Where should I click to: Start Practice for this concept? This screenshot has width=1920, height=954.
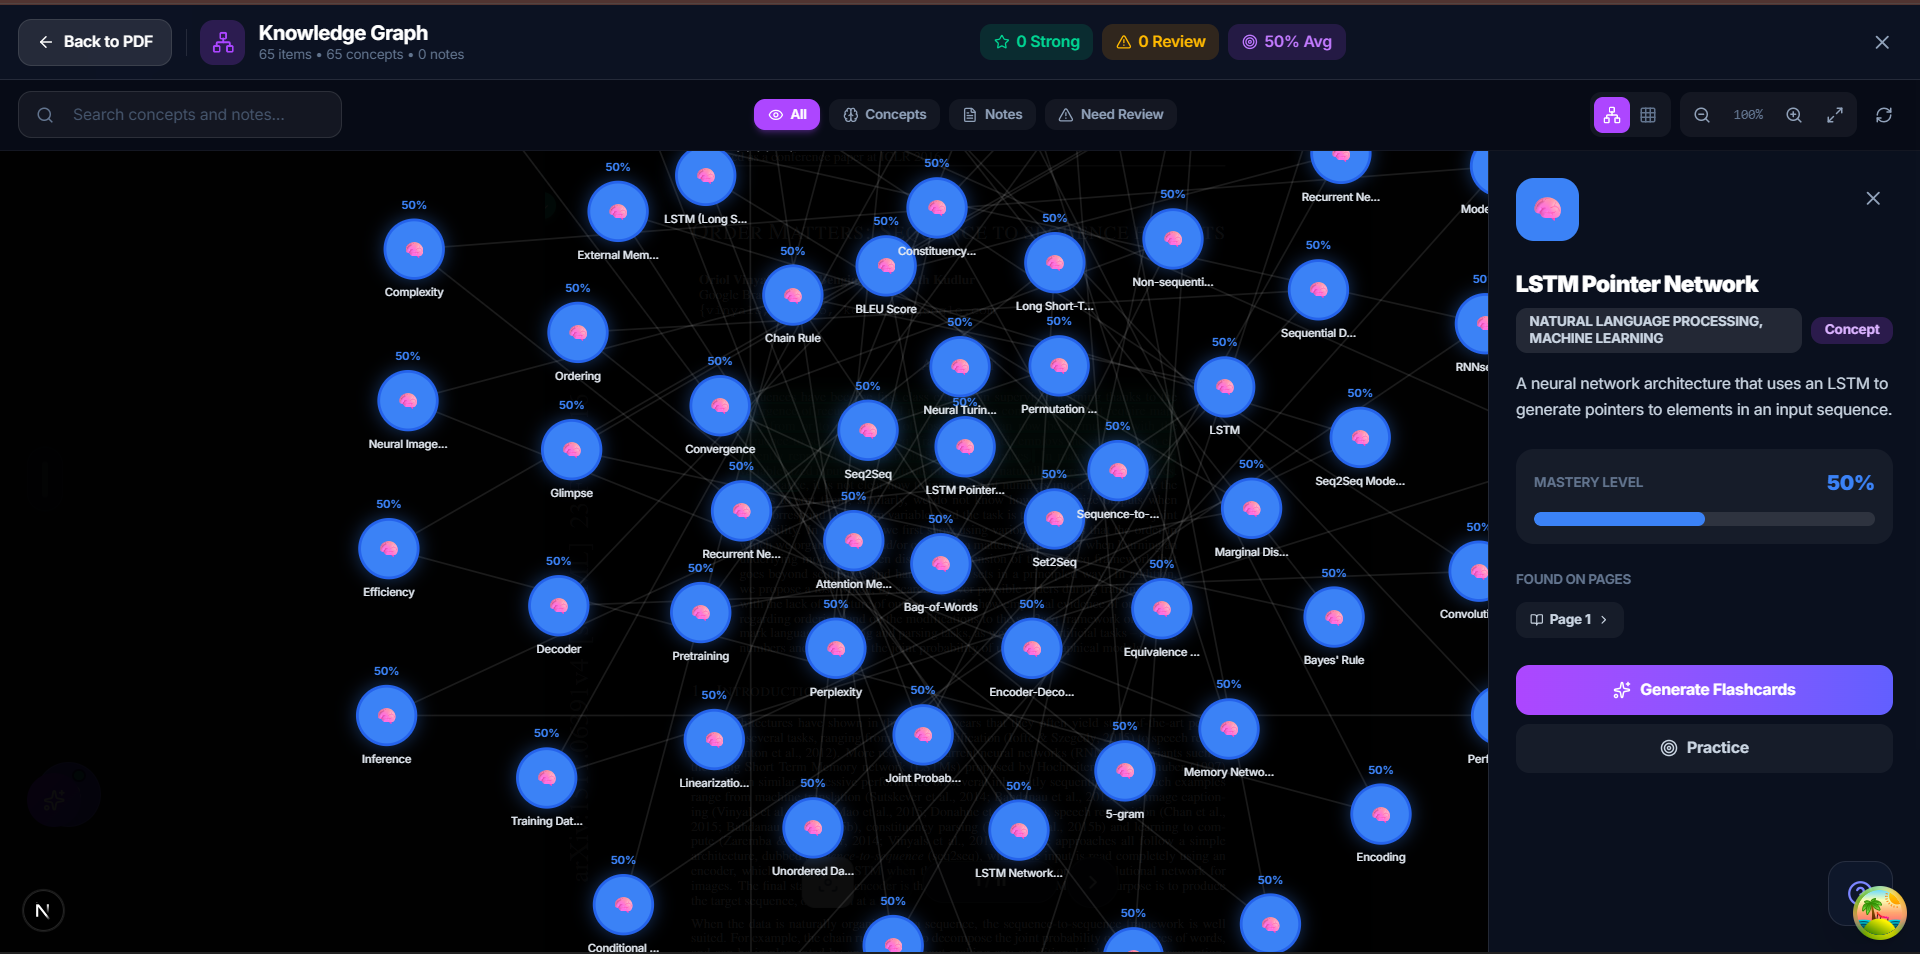click(x=1703, y=747)
